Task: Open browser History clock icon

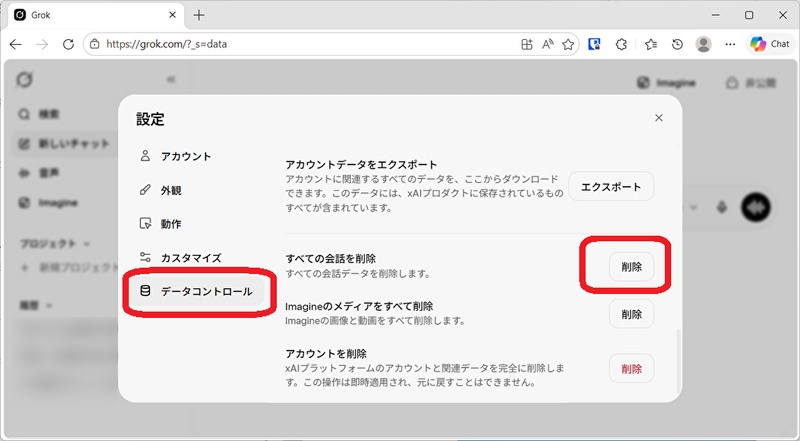Action: [677, 44]
